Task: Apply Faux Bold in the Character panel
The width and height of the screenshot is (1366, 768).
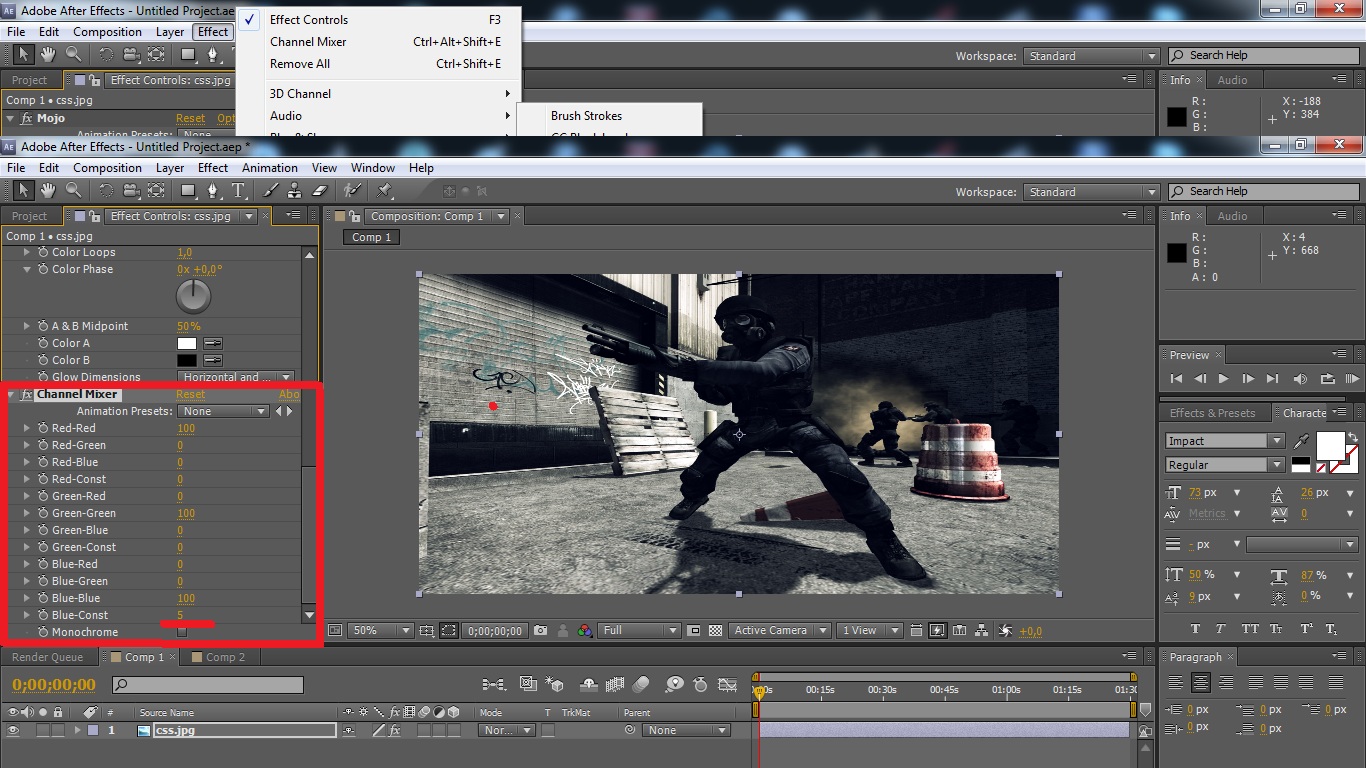Action: 1195,629
